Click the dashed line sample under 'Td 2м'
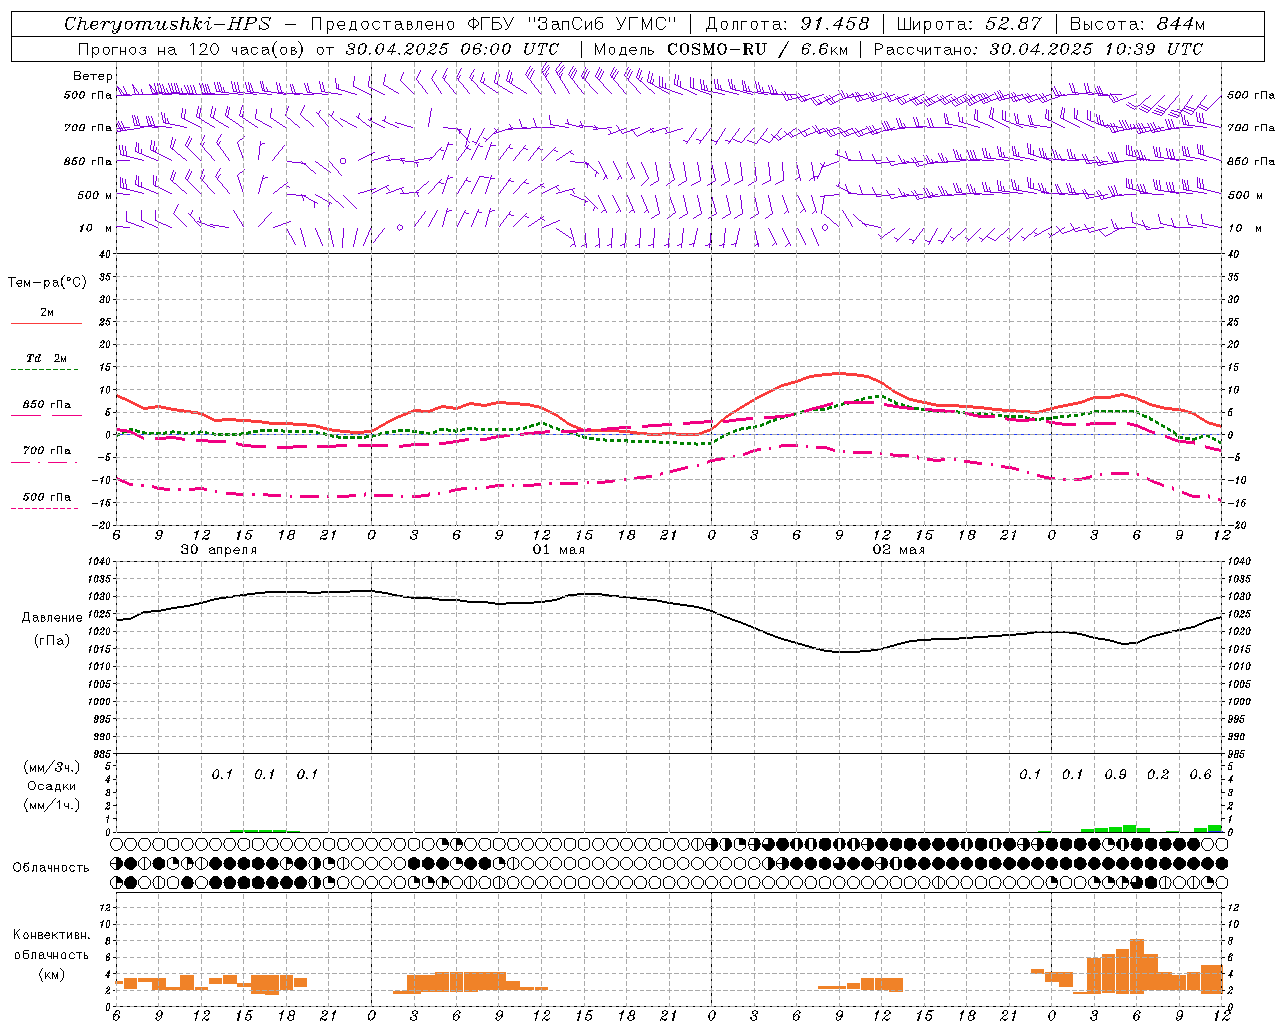 tap(44, 370)
